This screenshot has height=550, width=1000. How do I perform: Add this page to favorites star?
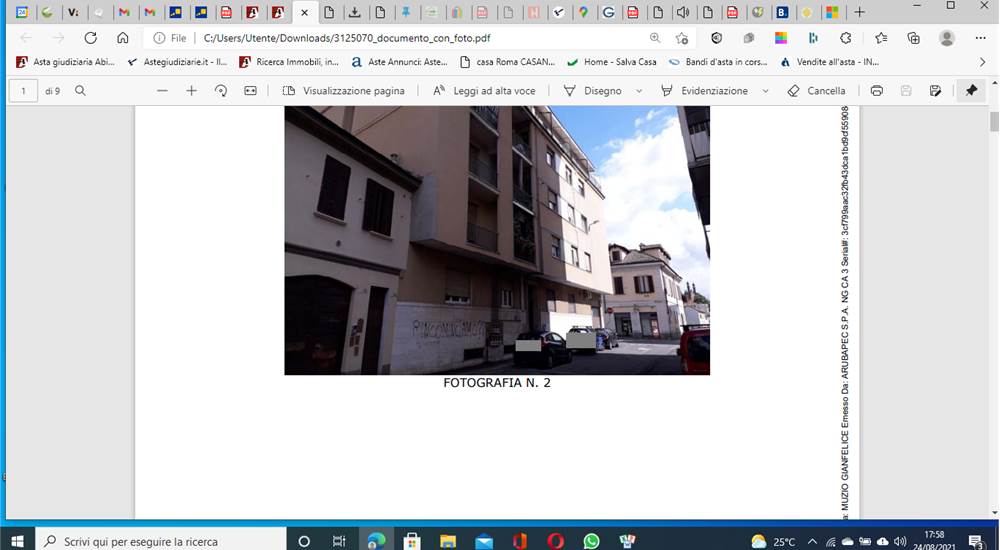click(682, 38)
